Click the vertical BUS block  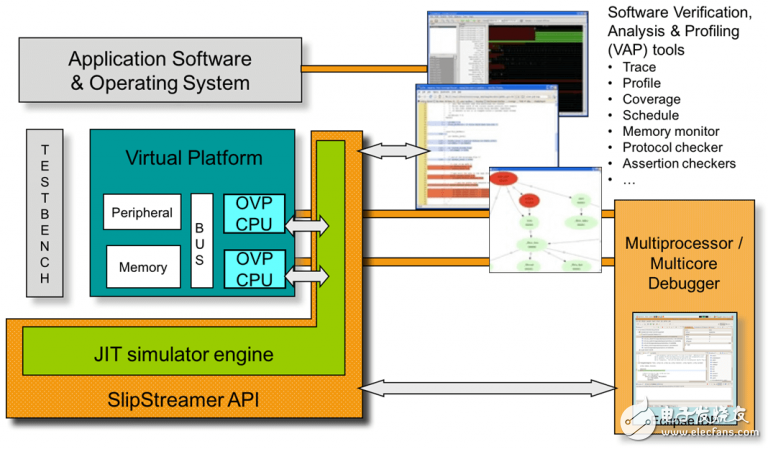tap(202, 240)
